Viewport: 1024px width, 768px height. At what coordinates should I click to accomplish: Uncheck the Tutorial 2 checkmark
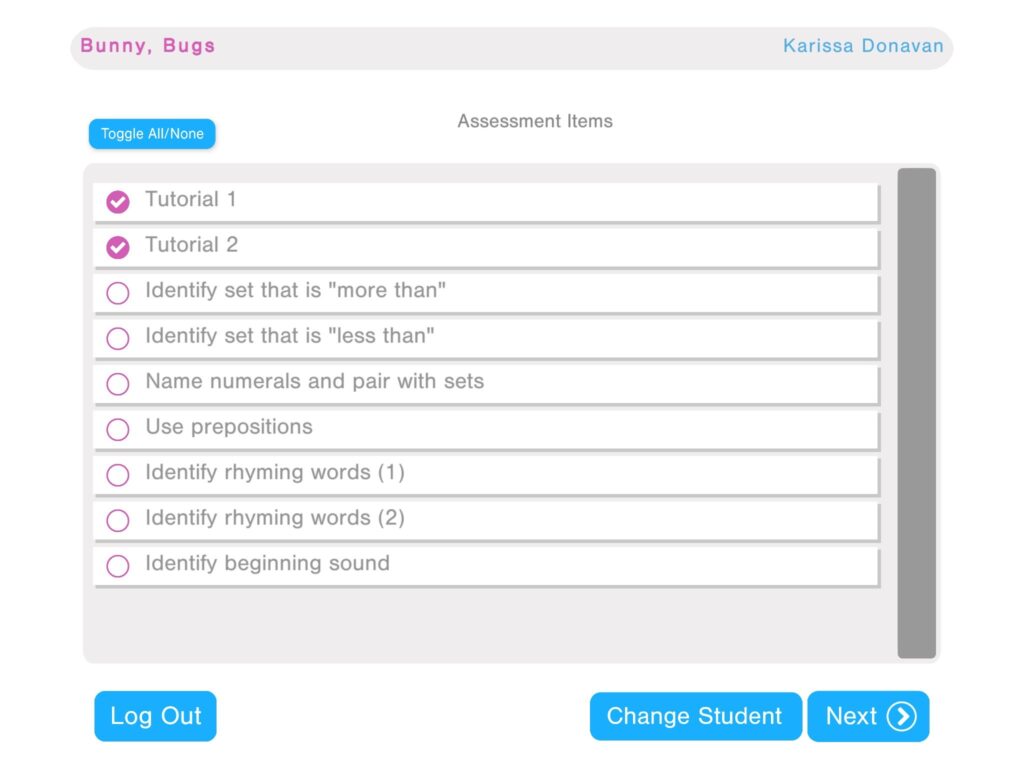click(x=118, y=247)
